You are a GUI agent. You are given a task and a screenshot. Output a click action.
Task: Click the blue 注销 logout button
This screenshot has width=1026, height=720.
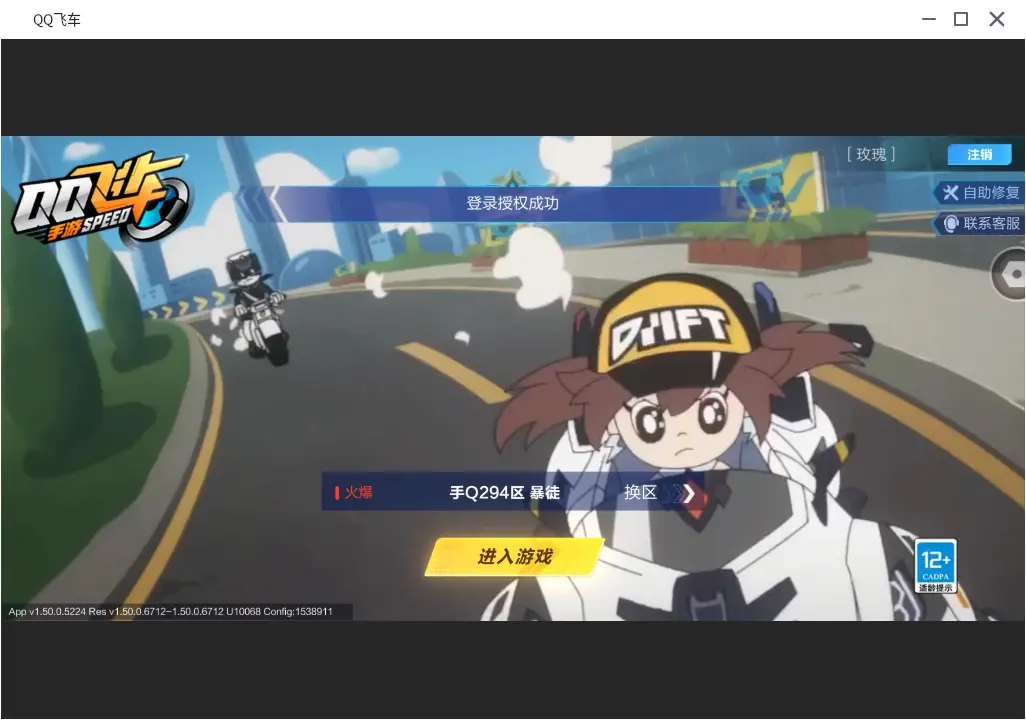980,154
